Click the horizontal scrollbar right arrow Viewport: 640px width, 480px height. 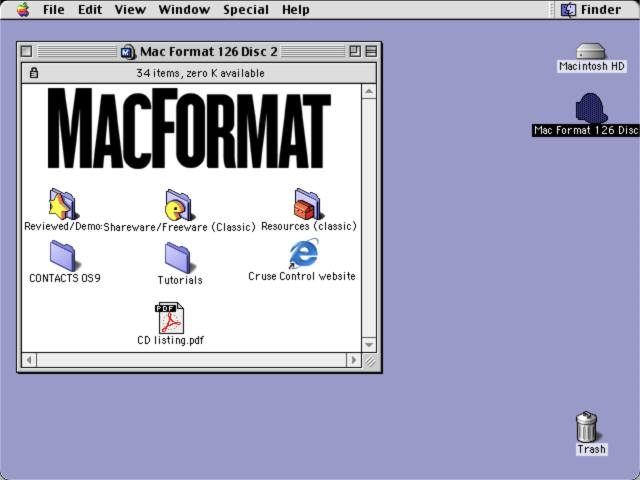pos(353,360)
